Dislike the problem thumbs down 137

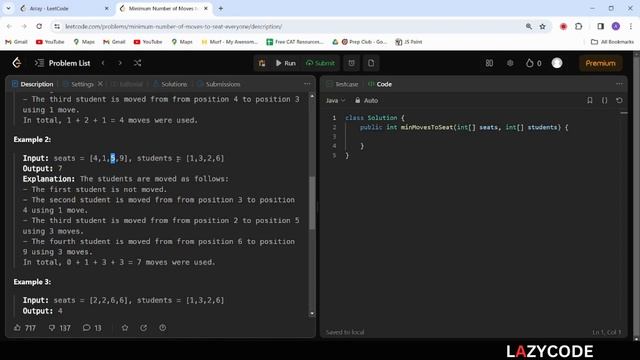[60, 328]
